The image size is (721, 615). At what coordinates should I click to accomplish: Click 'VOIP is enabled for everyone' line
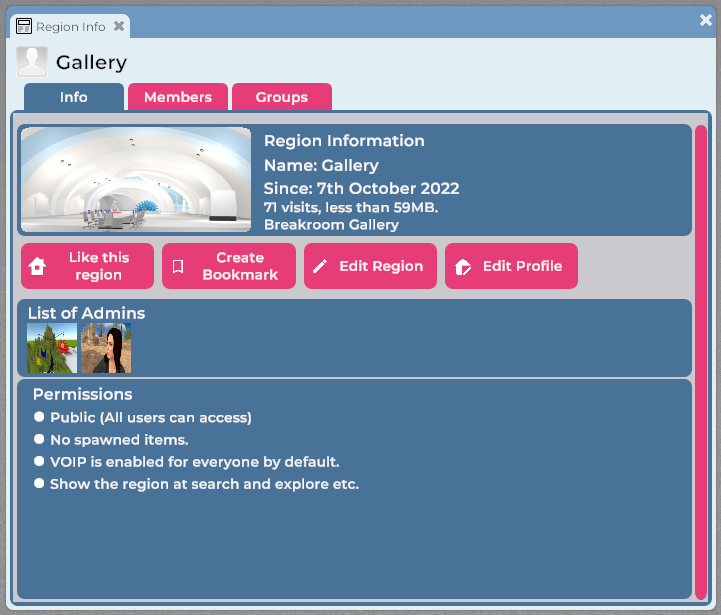(x=195, y=462)
